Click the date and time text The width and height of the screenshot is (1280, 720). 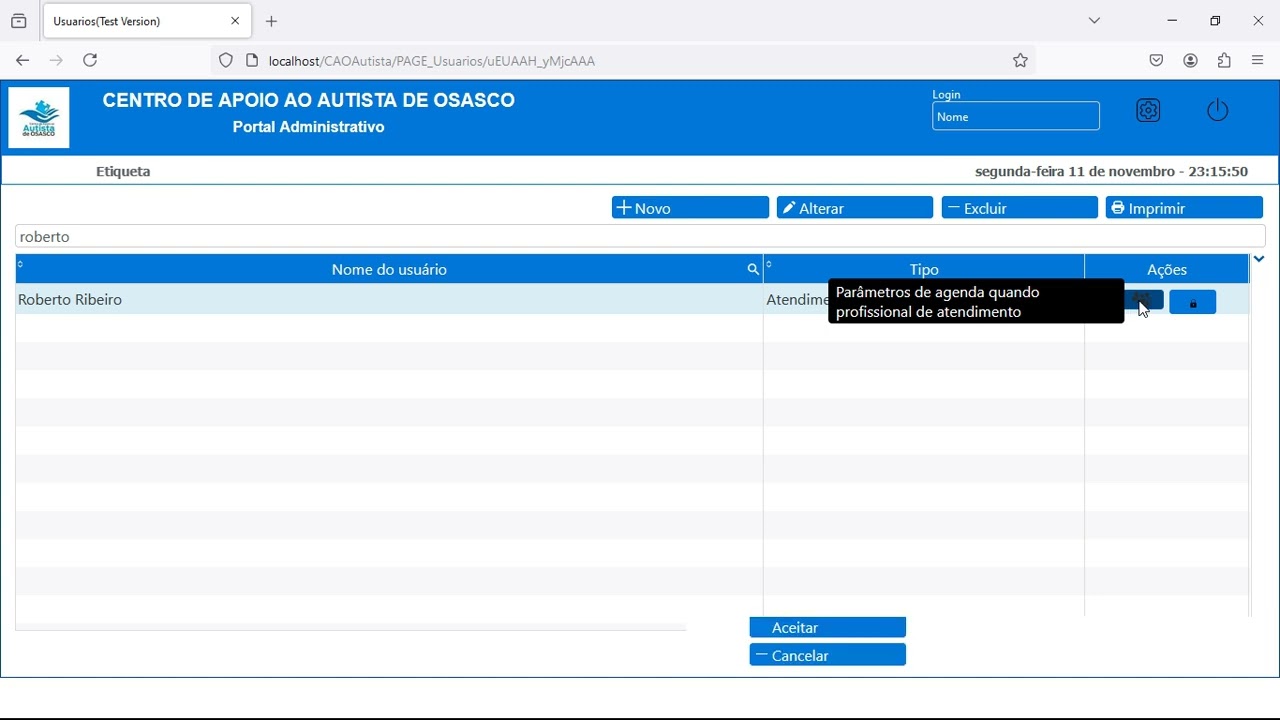click(1111, 172)
